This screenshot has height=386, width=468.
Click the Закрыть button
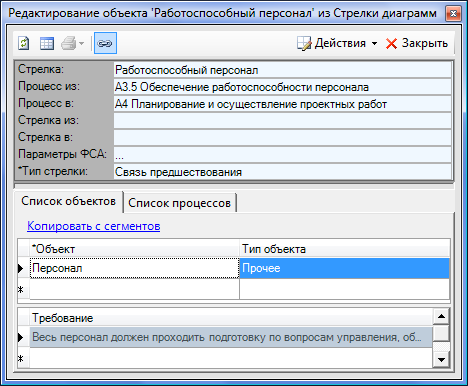[x=417, y=43]
